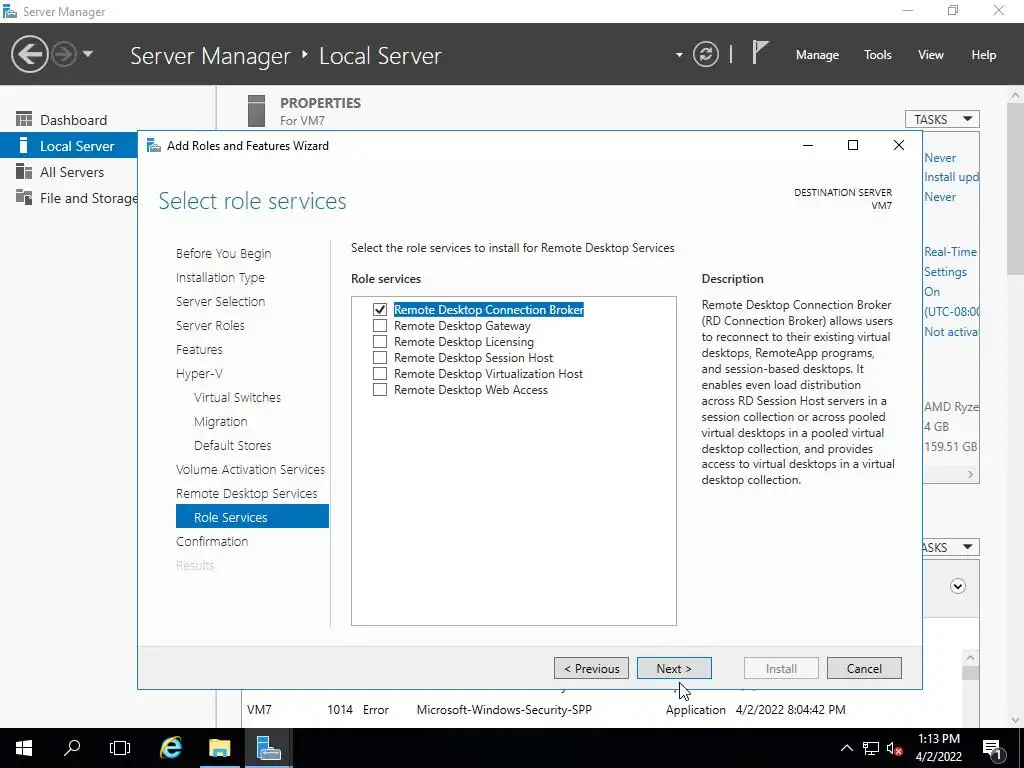Click the VM7 event row server name
Viewport: 1024px width, 768px height.
[x=259, y=709]
